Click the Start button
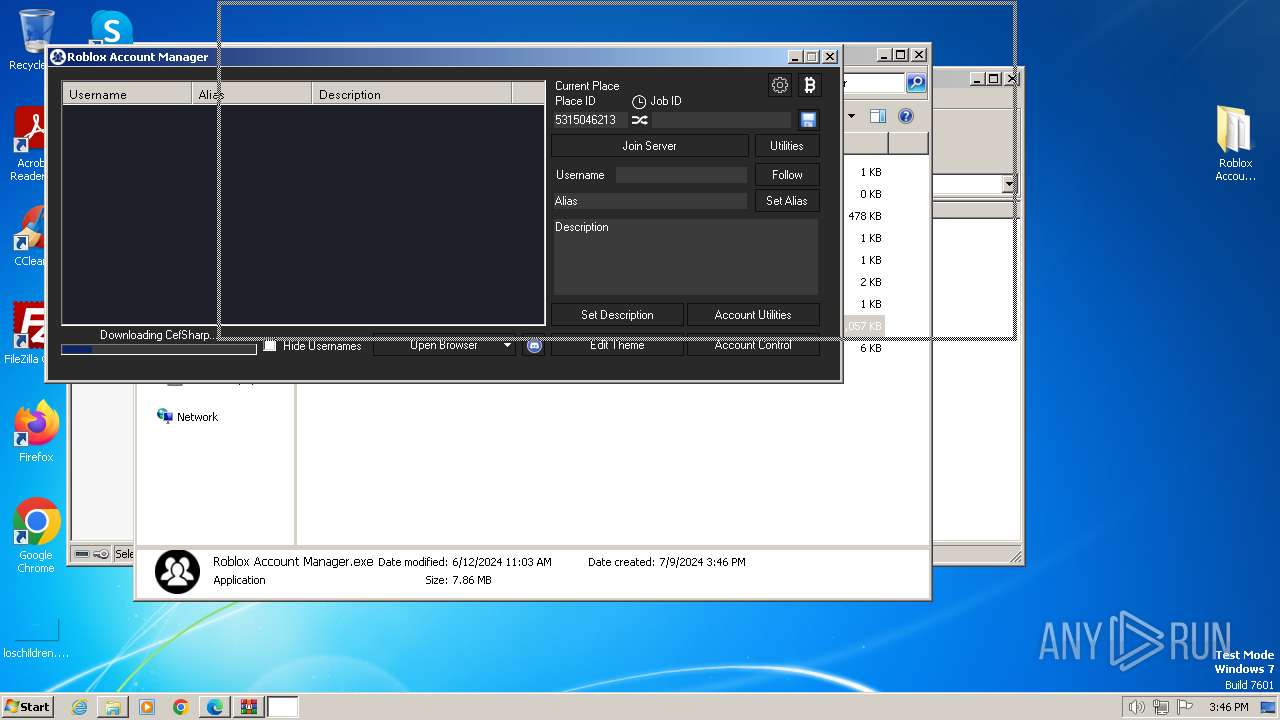1280x720 pixels. point(28,707)
